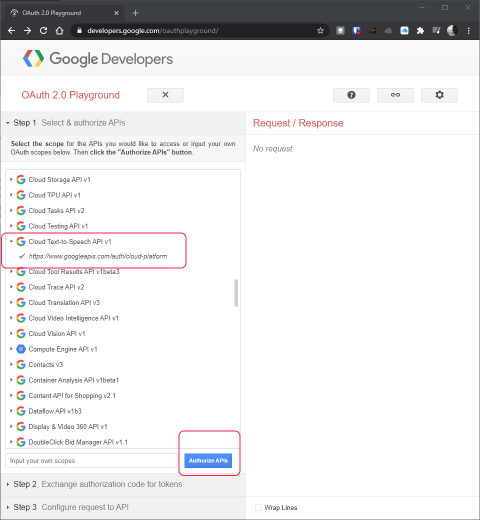Image resolution: width=480 pixels, height=520 pixels.
Task: Deselect the cloud-platform scope checkmark
Action: coord(22,256)
